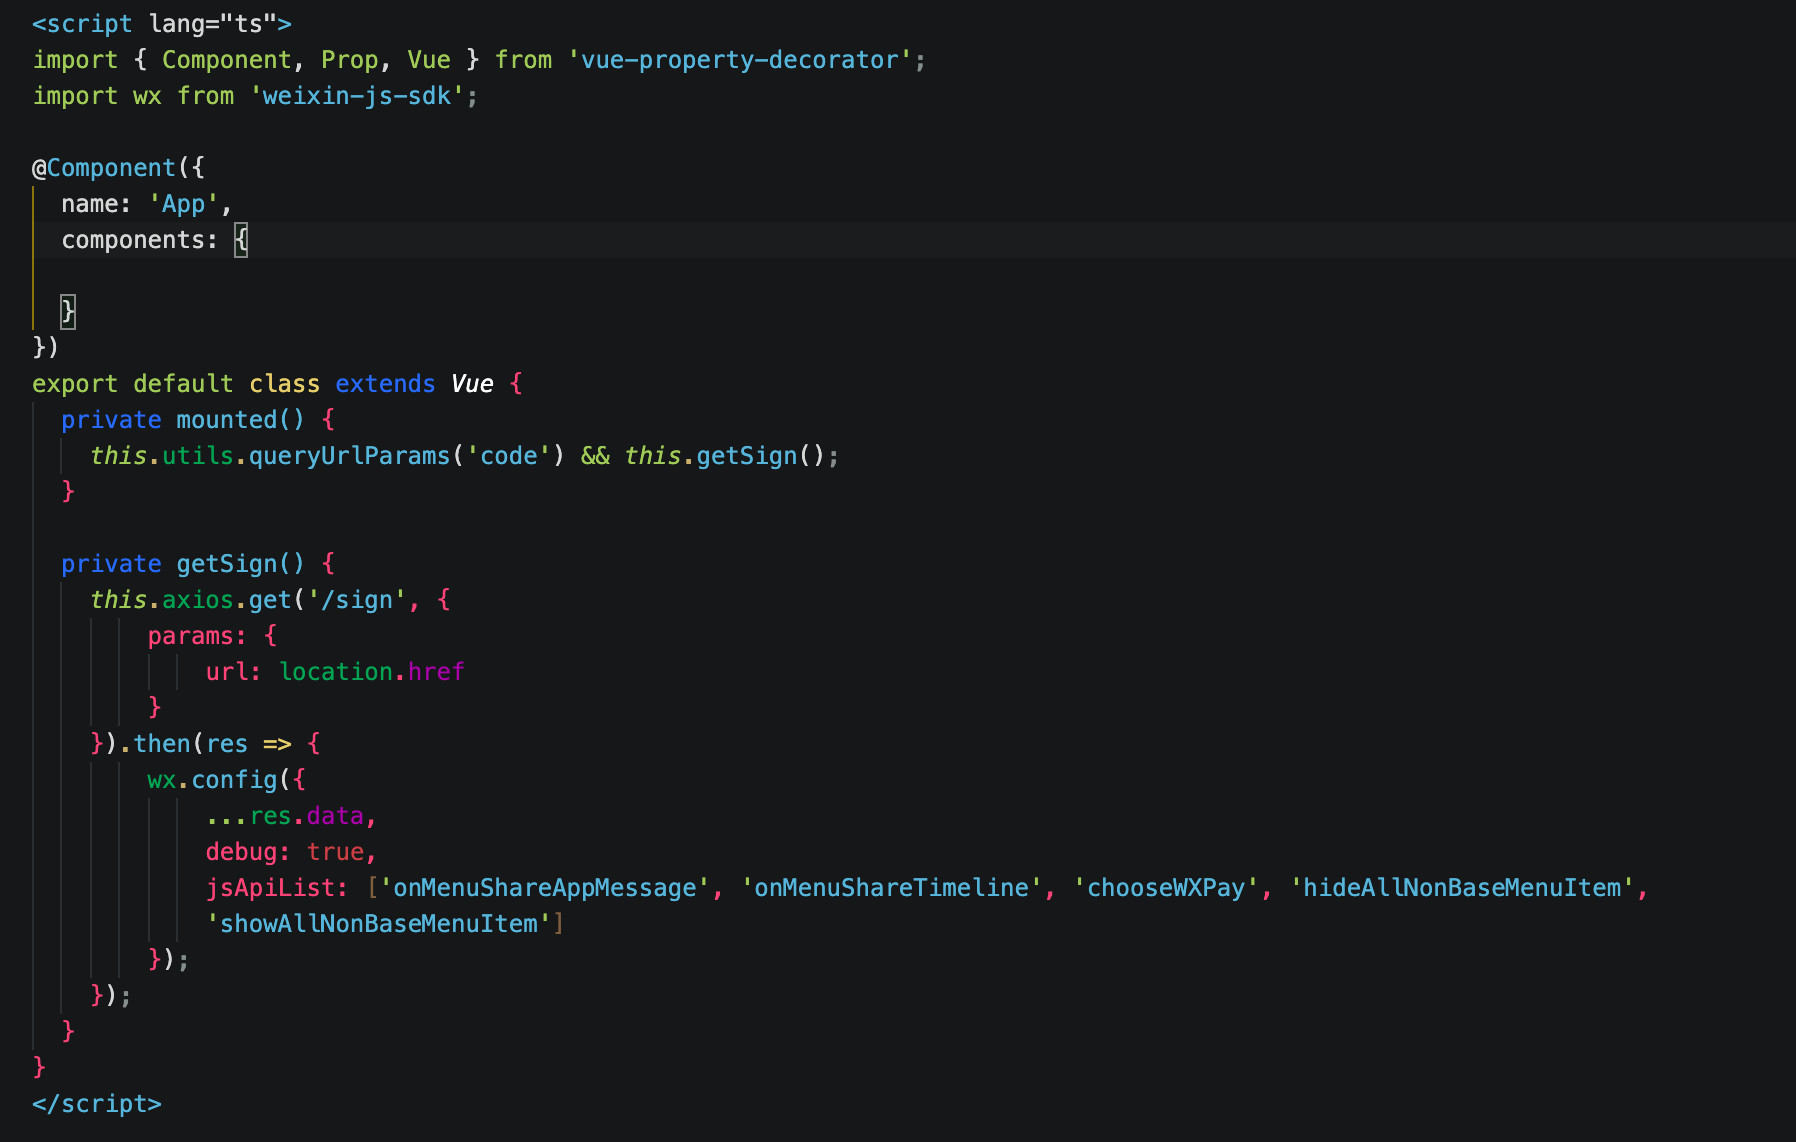
Task: Click the @Component decorator
Action: tap(104, 168)
